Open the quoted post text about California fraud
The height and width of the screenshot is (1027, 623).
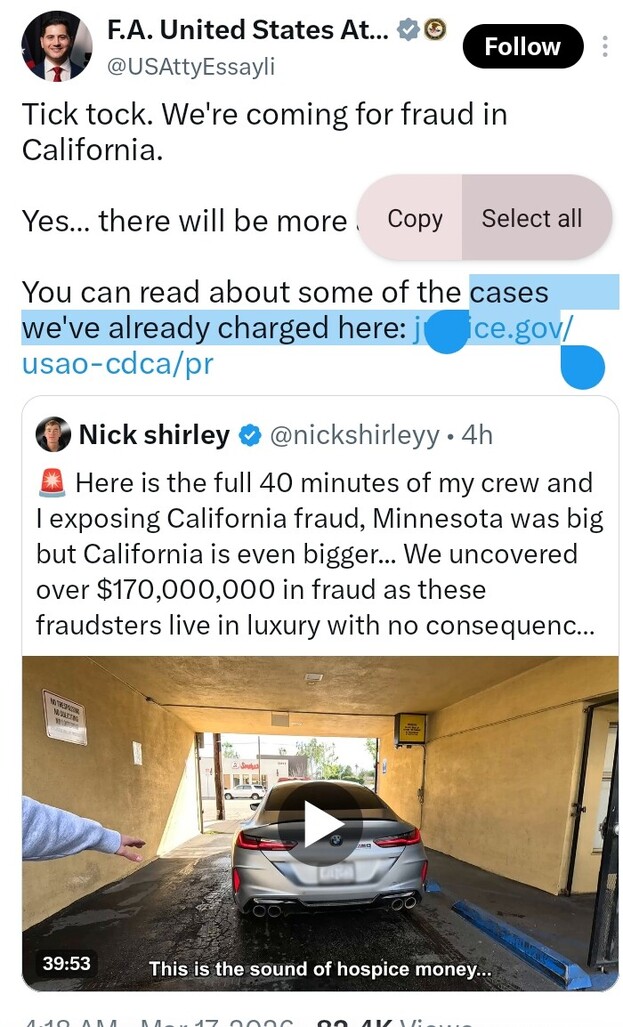click(x=320, y=554)
